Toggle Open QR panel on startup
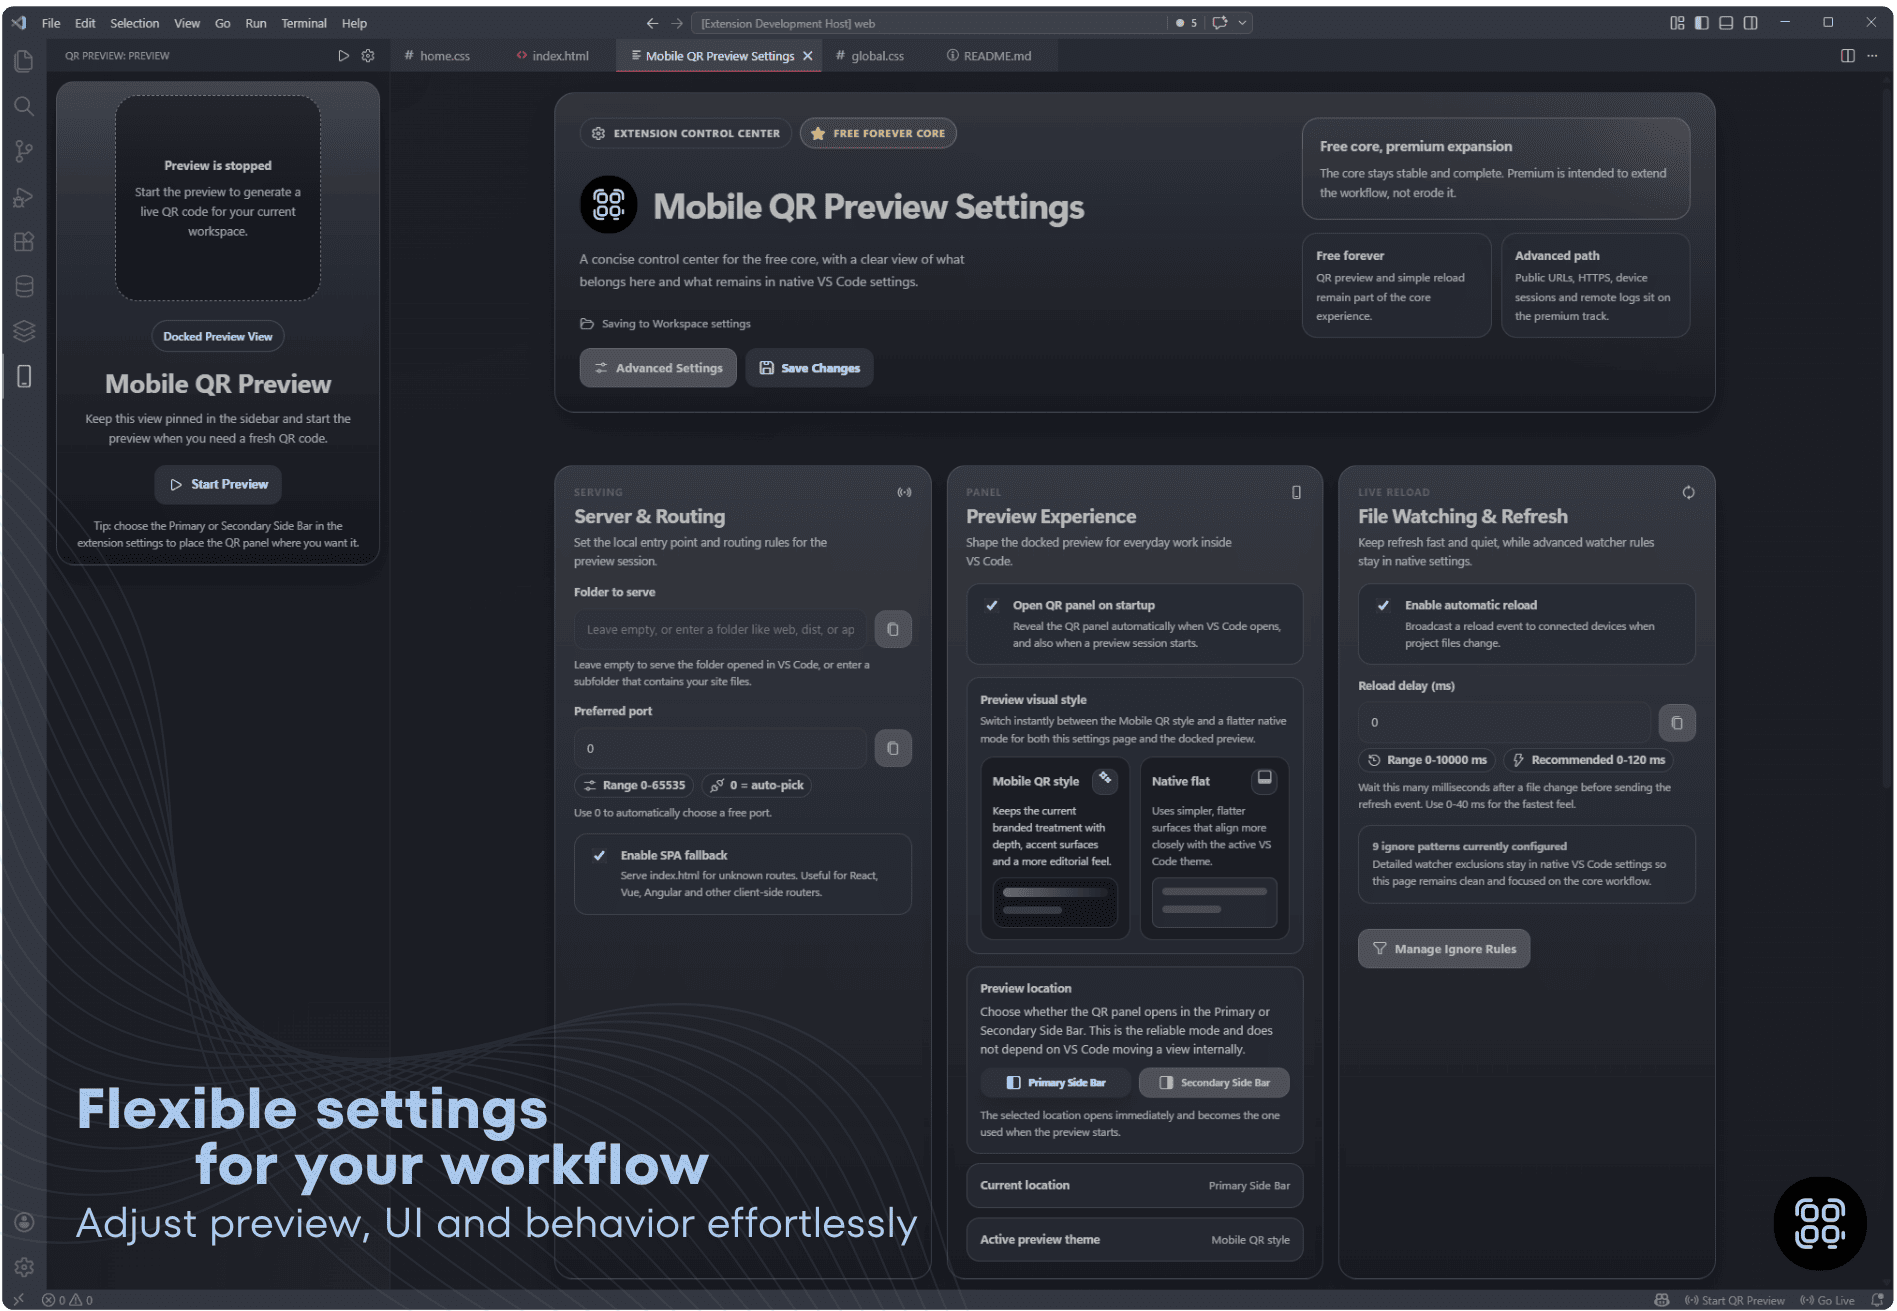The height and width of the screenshot is (1311, 1897). 992,605
